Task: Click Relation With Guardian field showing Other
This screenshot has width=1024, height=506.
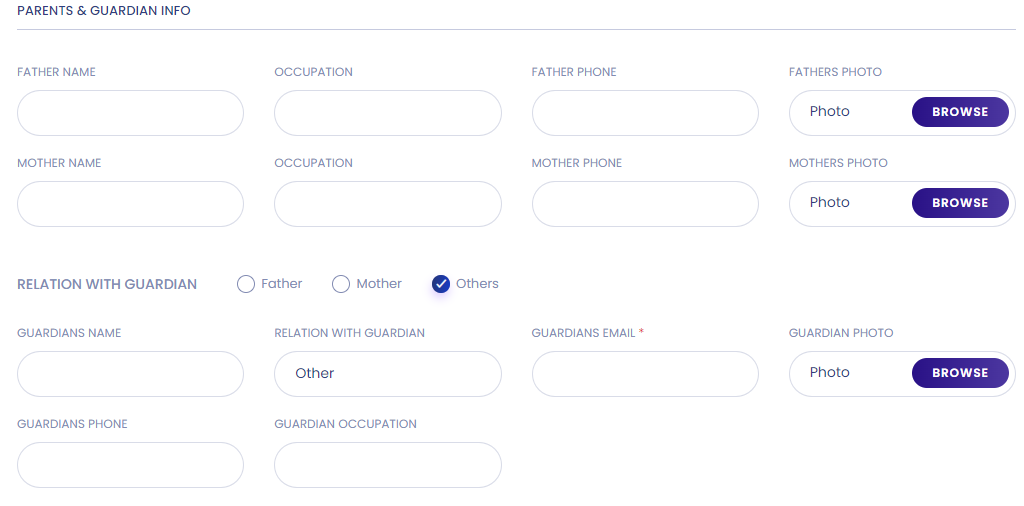Action: [387, 374]
